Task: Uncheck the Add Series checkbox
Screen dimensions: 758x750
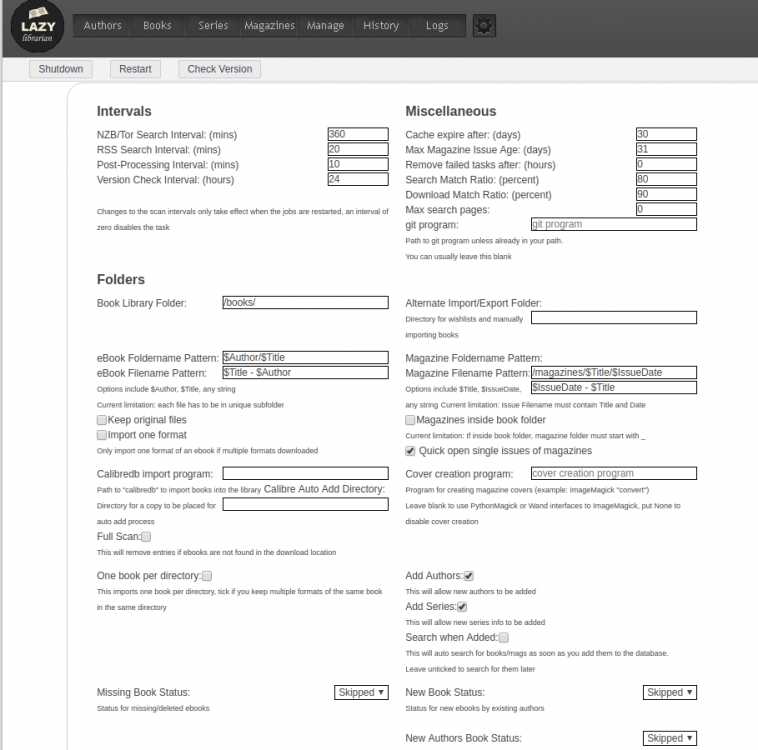Action: pos(462,607)
